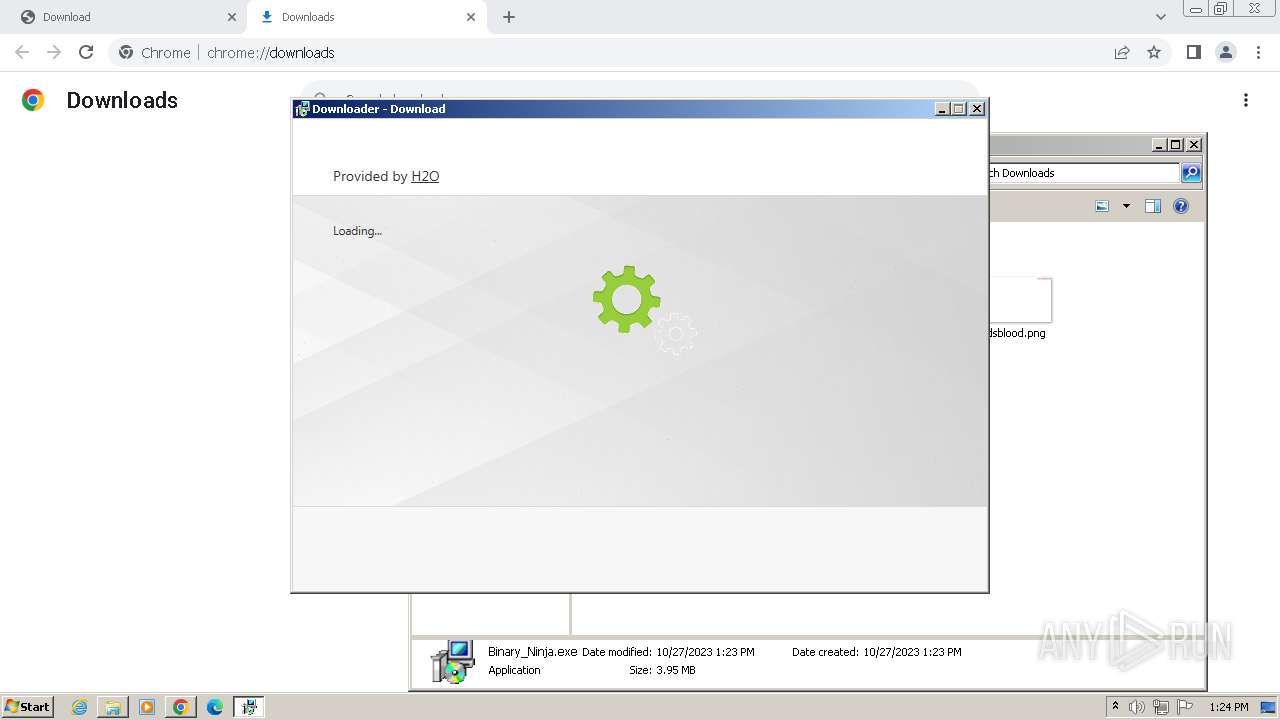Close the Explorer Downloads window
This screenshot has width=1280, height=720.
(x=1193, y=145)
